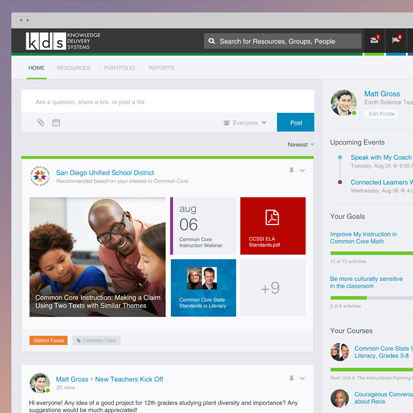This screenshot has width=413, height=413.
Task: Click culturally sensitive goal progress bar
Action: (372, 298)
